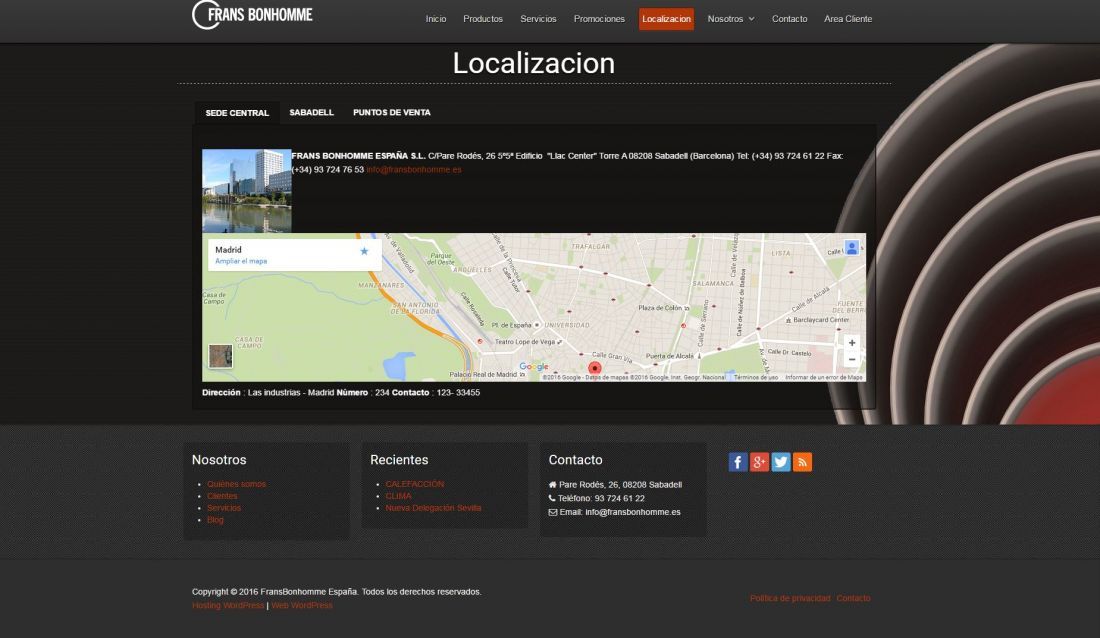The image size is (1100, 638).
Task: Click the red map marker pin
Action: coord(595,368)
